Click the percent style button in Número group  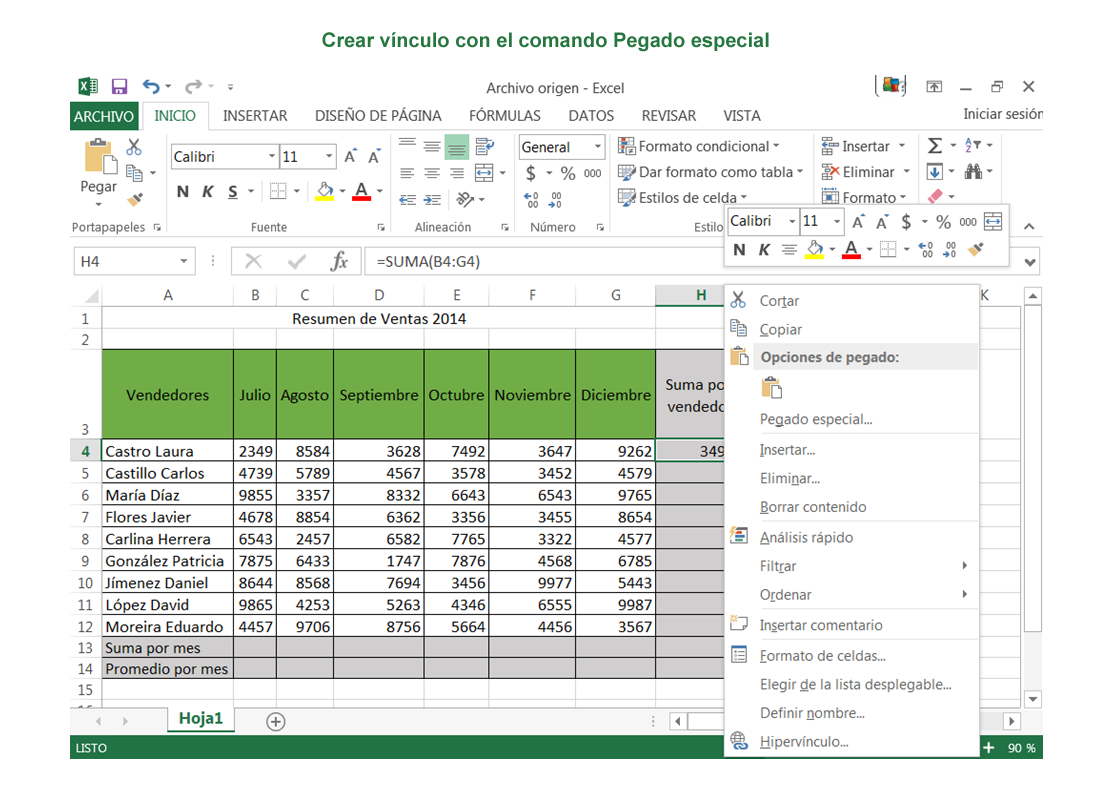568,173
